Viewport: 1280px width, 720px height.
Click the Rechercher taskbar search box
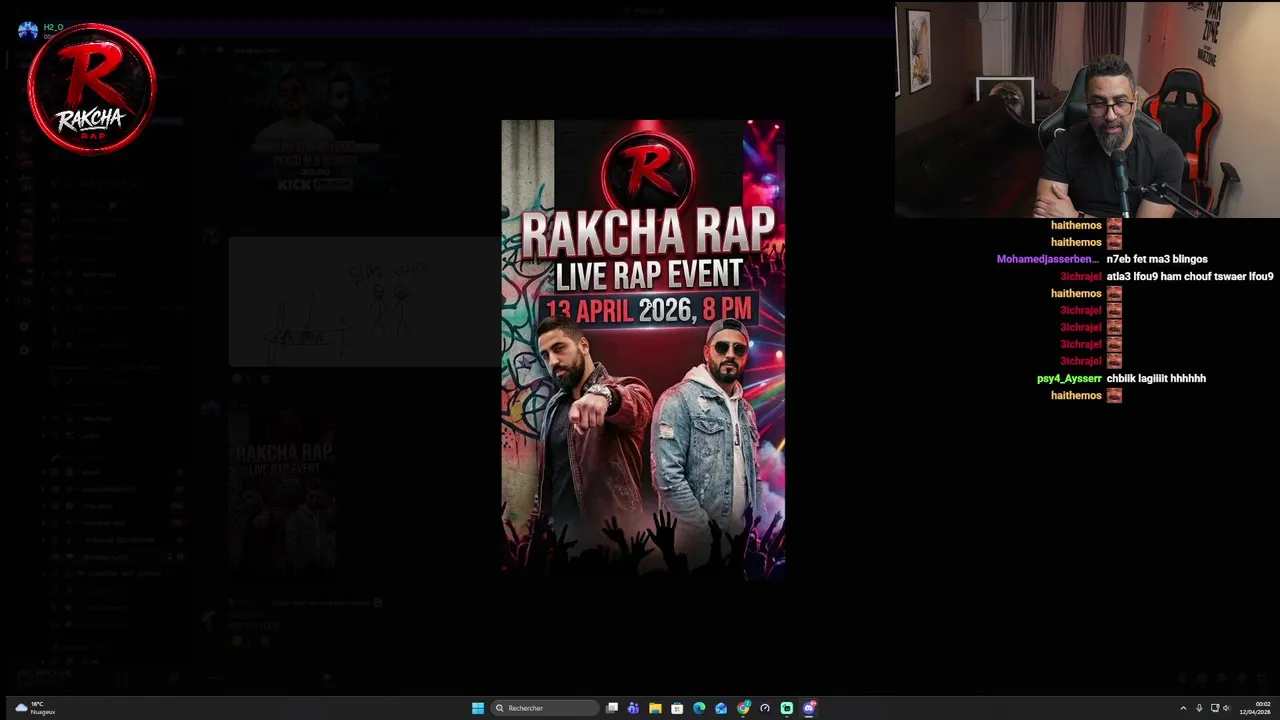(545, 708)
